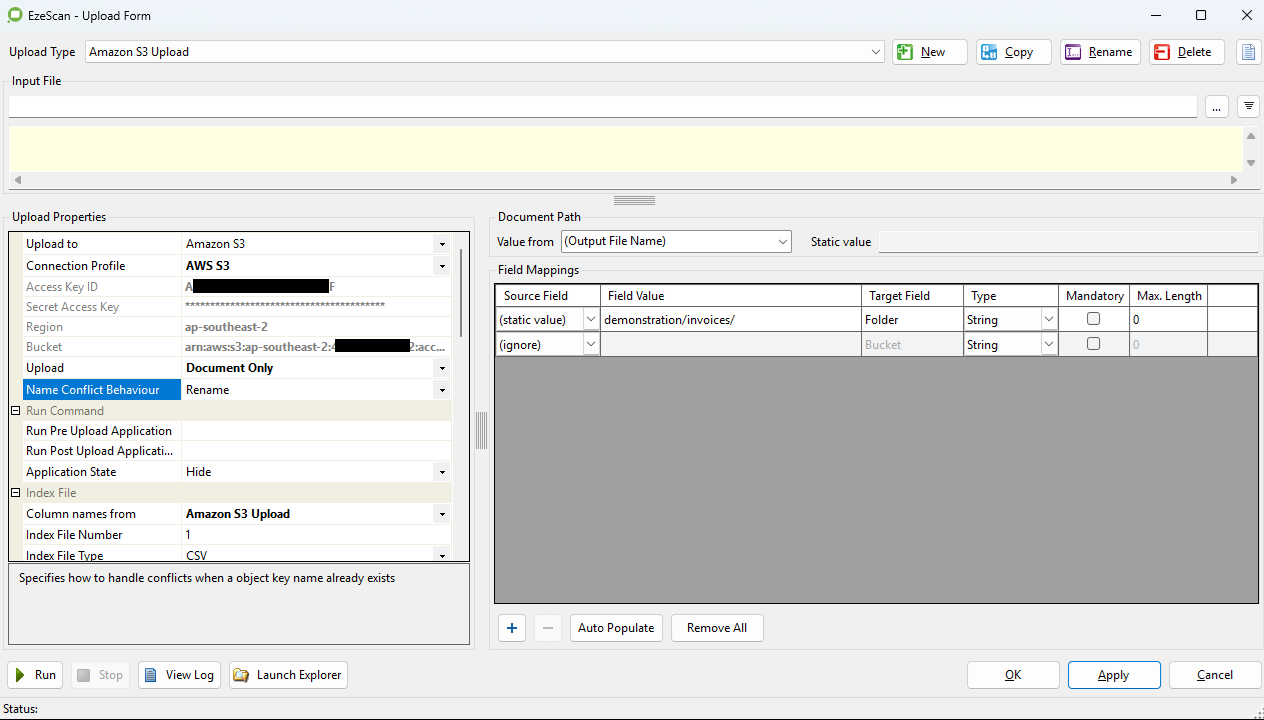
Task: Click the Copy upload type button
Action: coord(1013,52)
